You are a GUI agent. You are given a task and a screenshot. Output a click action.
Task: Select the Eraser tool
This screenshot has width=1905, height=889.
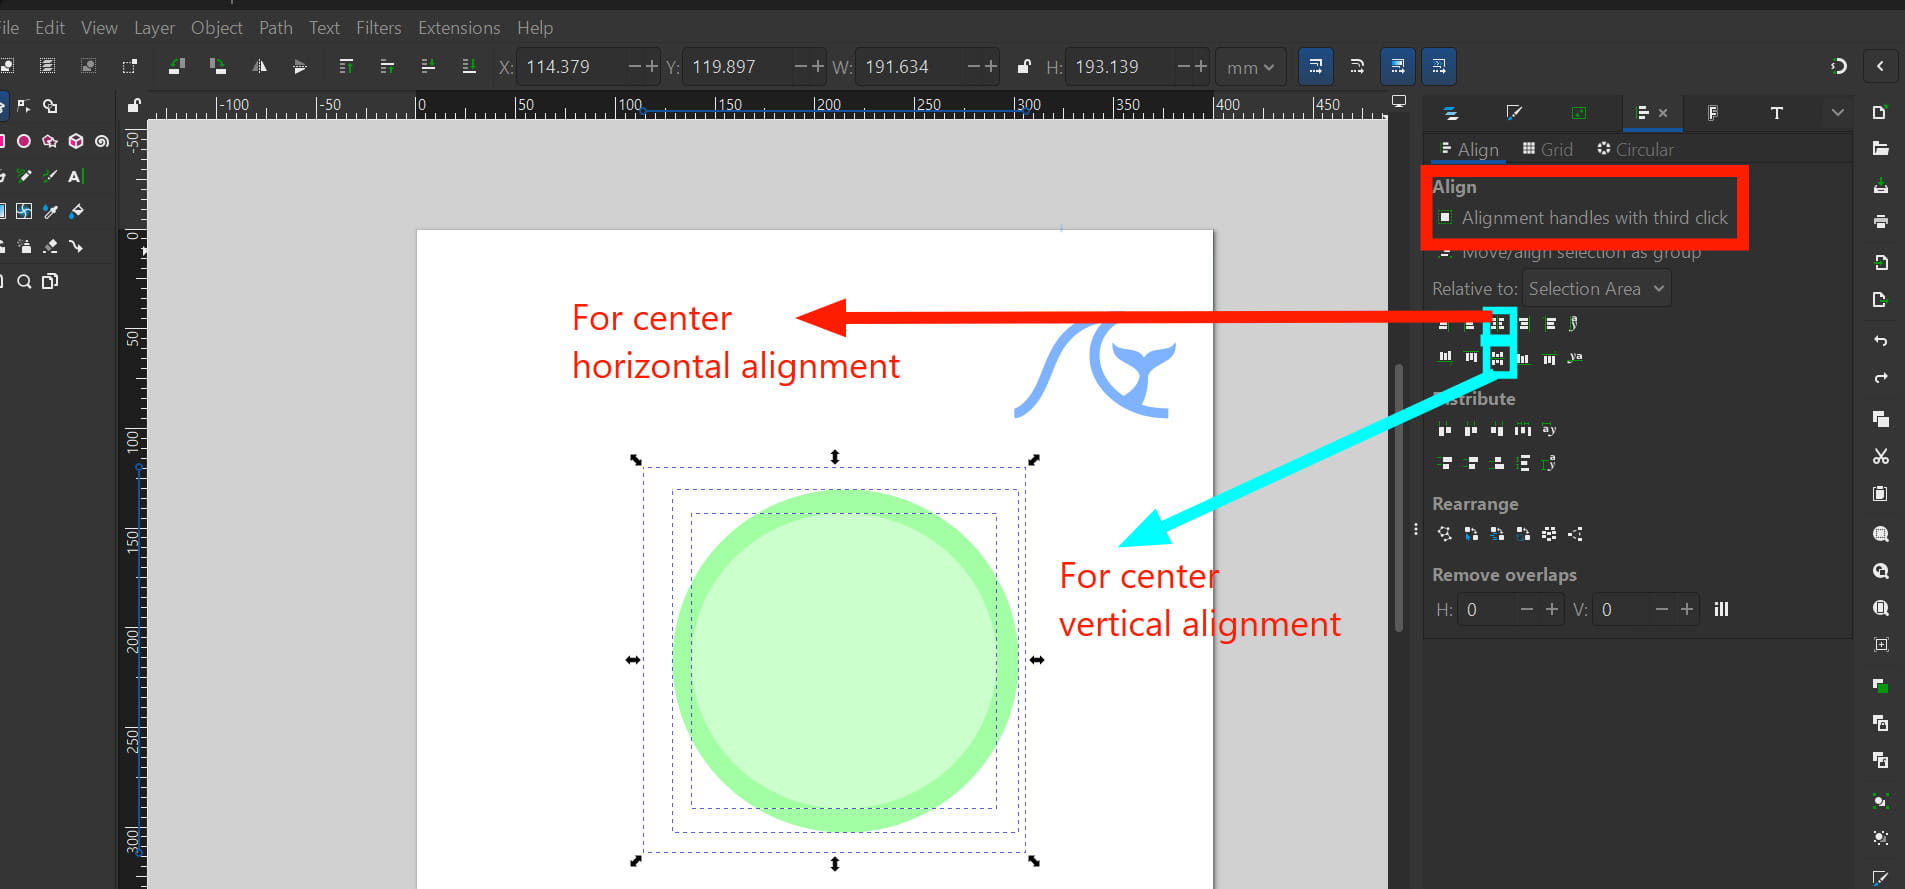(50, 246)
